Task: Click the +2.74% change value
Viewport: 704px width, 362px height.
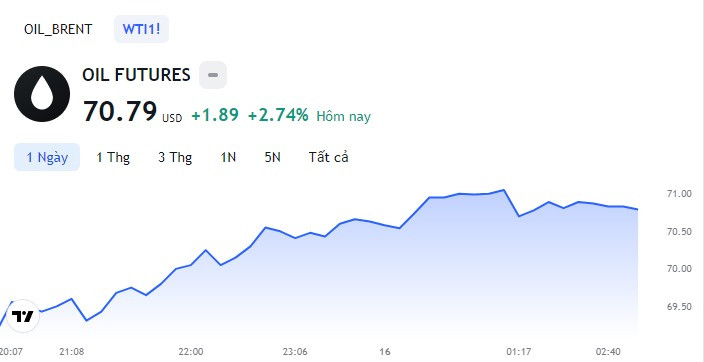Action: tap(278, 116)
